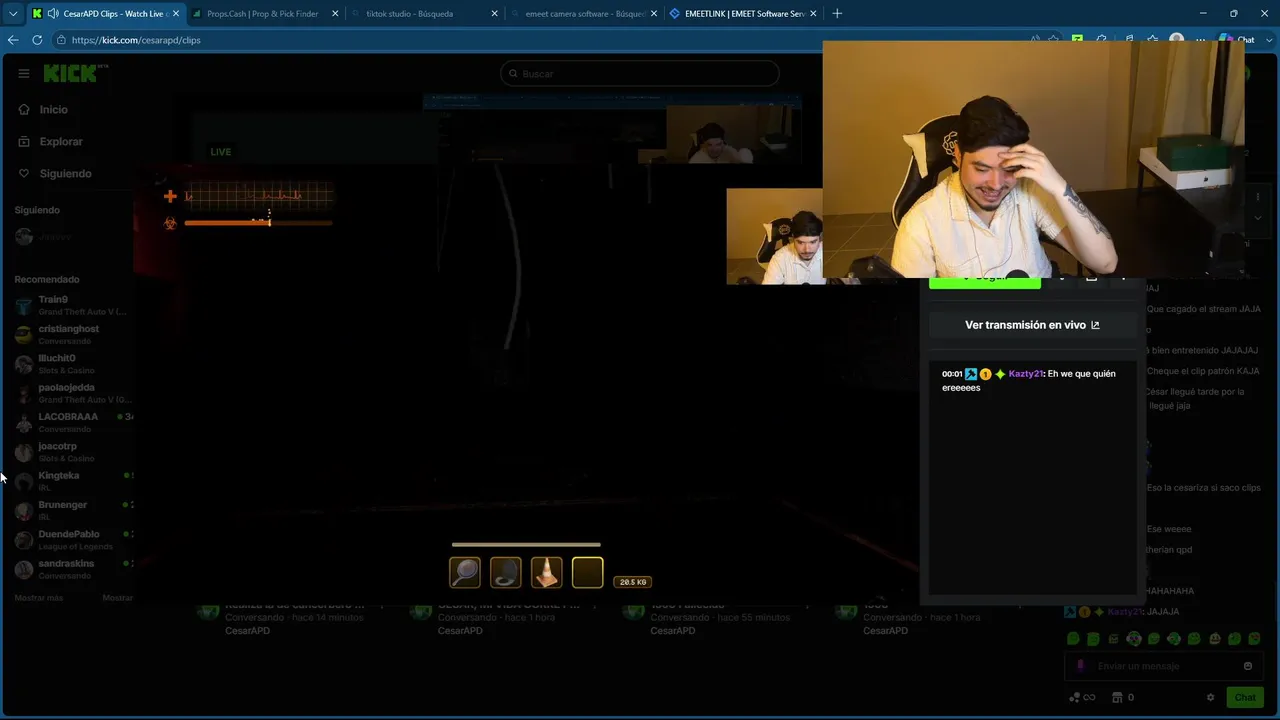
Task: Pick the last green emote in row
Action: pos(1255,639)
